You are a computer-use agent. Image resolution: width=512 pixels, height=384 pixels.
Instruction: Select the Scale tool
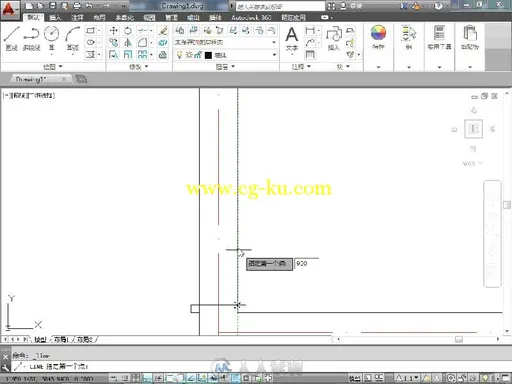click(x=128, y=55)
